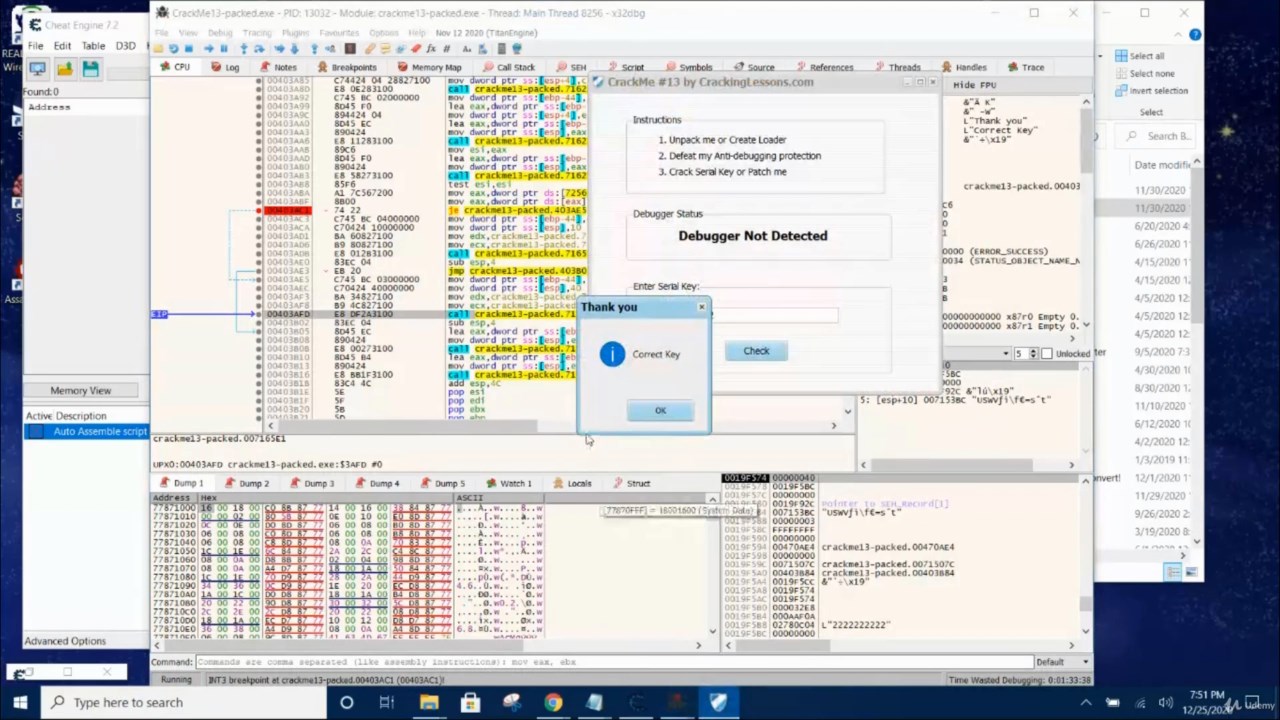Click x32dbg restart debugging toolbar icon
This screenshot has height=720, width=1280.
click(173, 49)
